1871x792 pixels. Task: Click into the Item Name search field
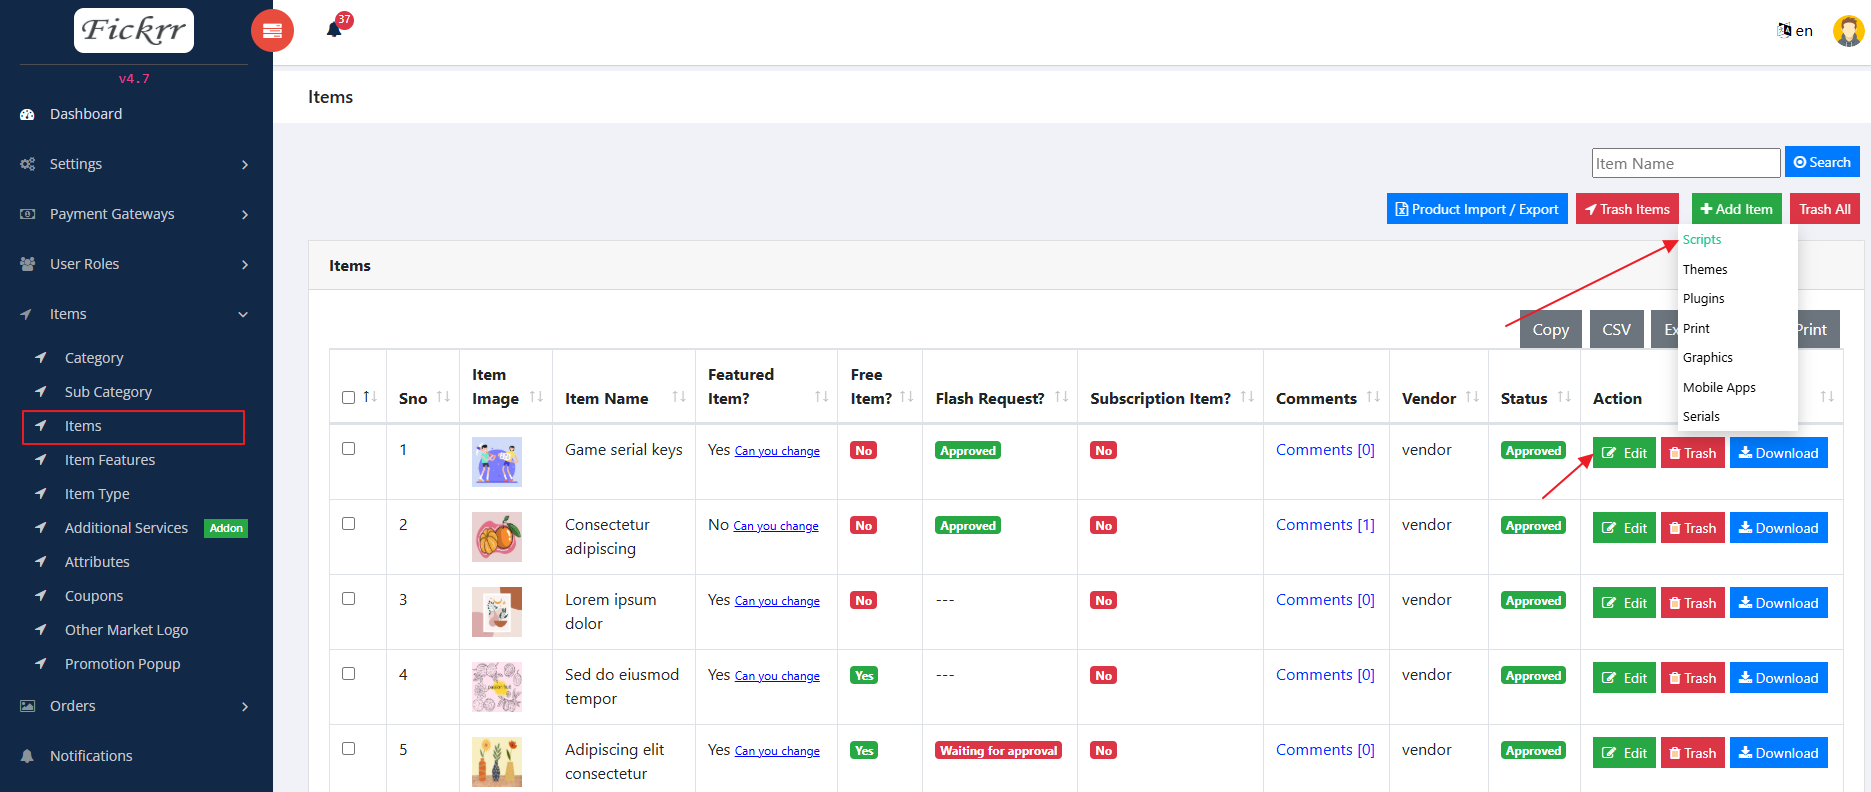(x=1685, y=163)
